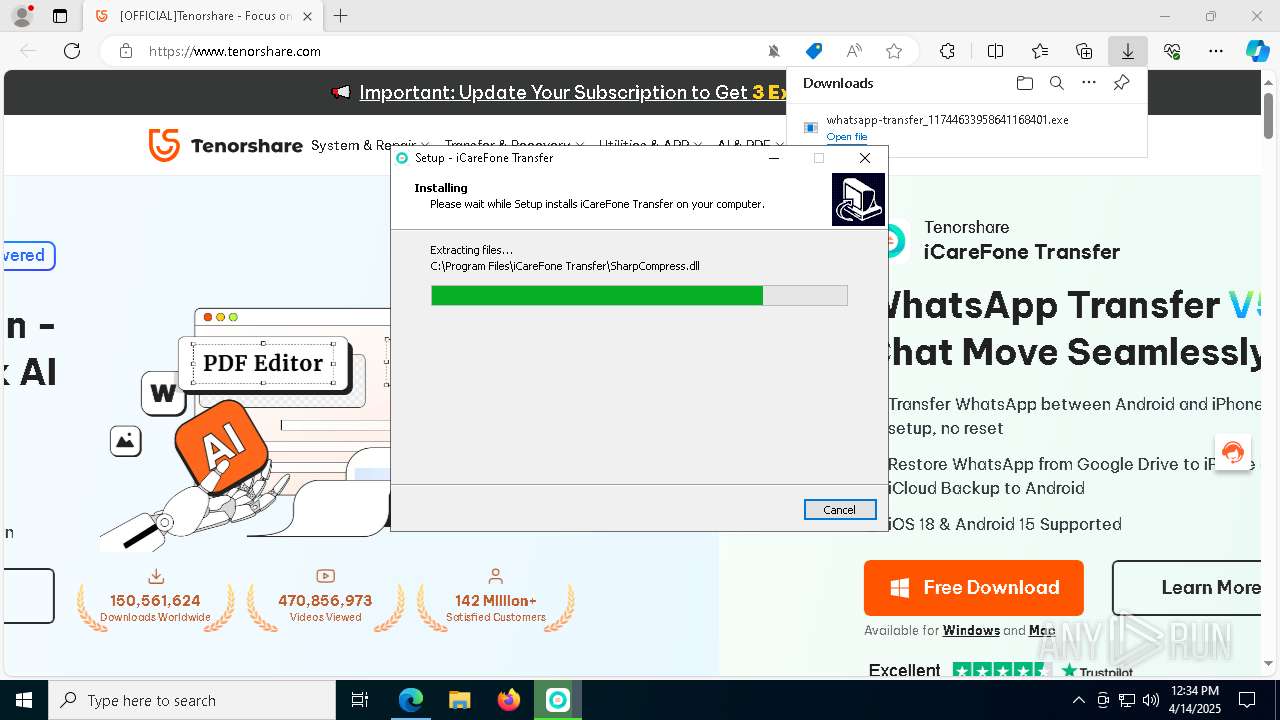Image resolution: width=1280 pixels, height=720 pixels.
Task: Click the taskbar search box
Action: [192, 700]
